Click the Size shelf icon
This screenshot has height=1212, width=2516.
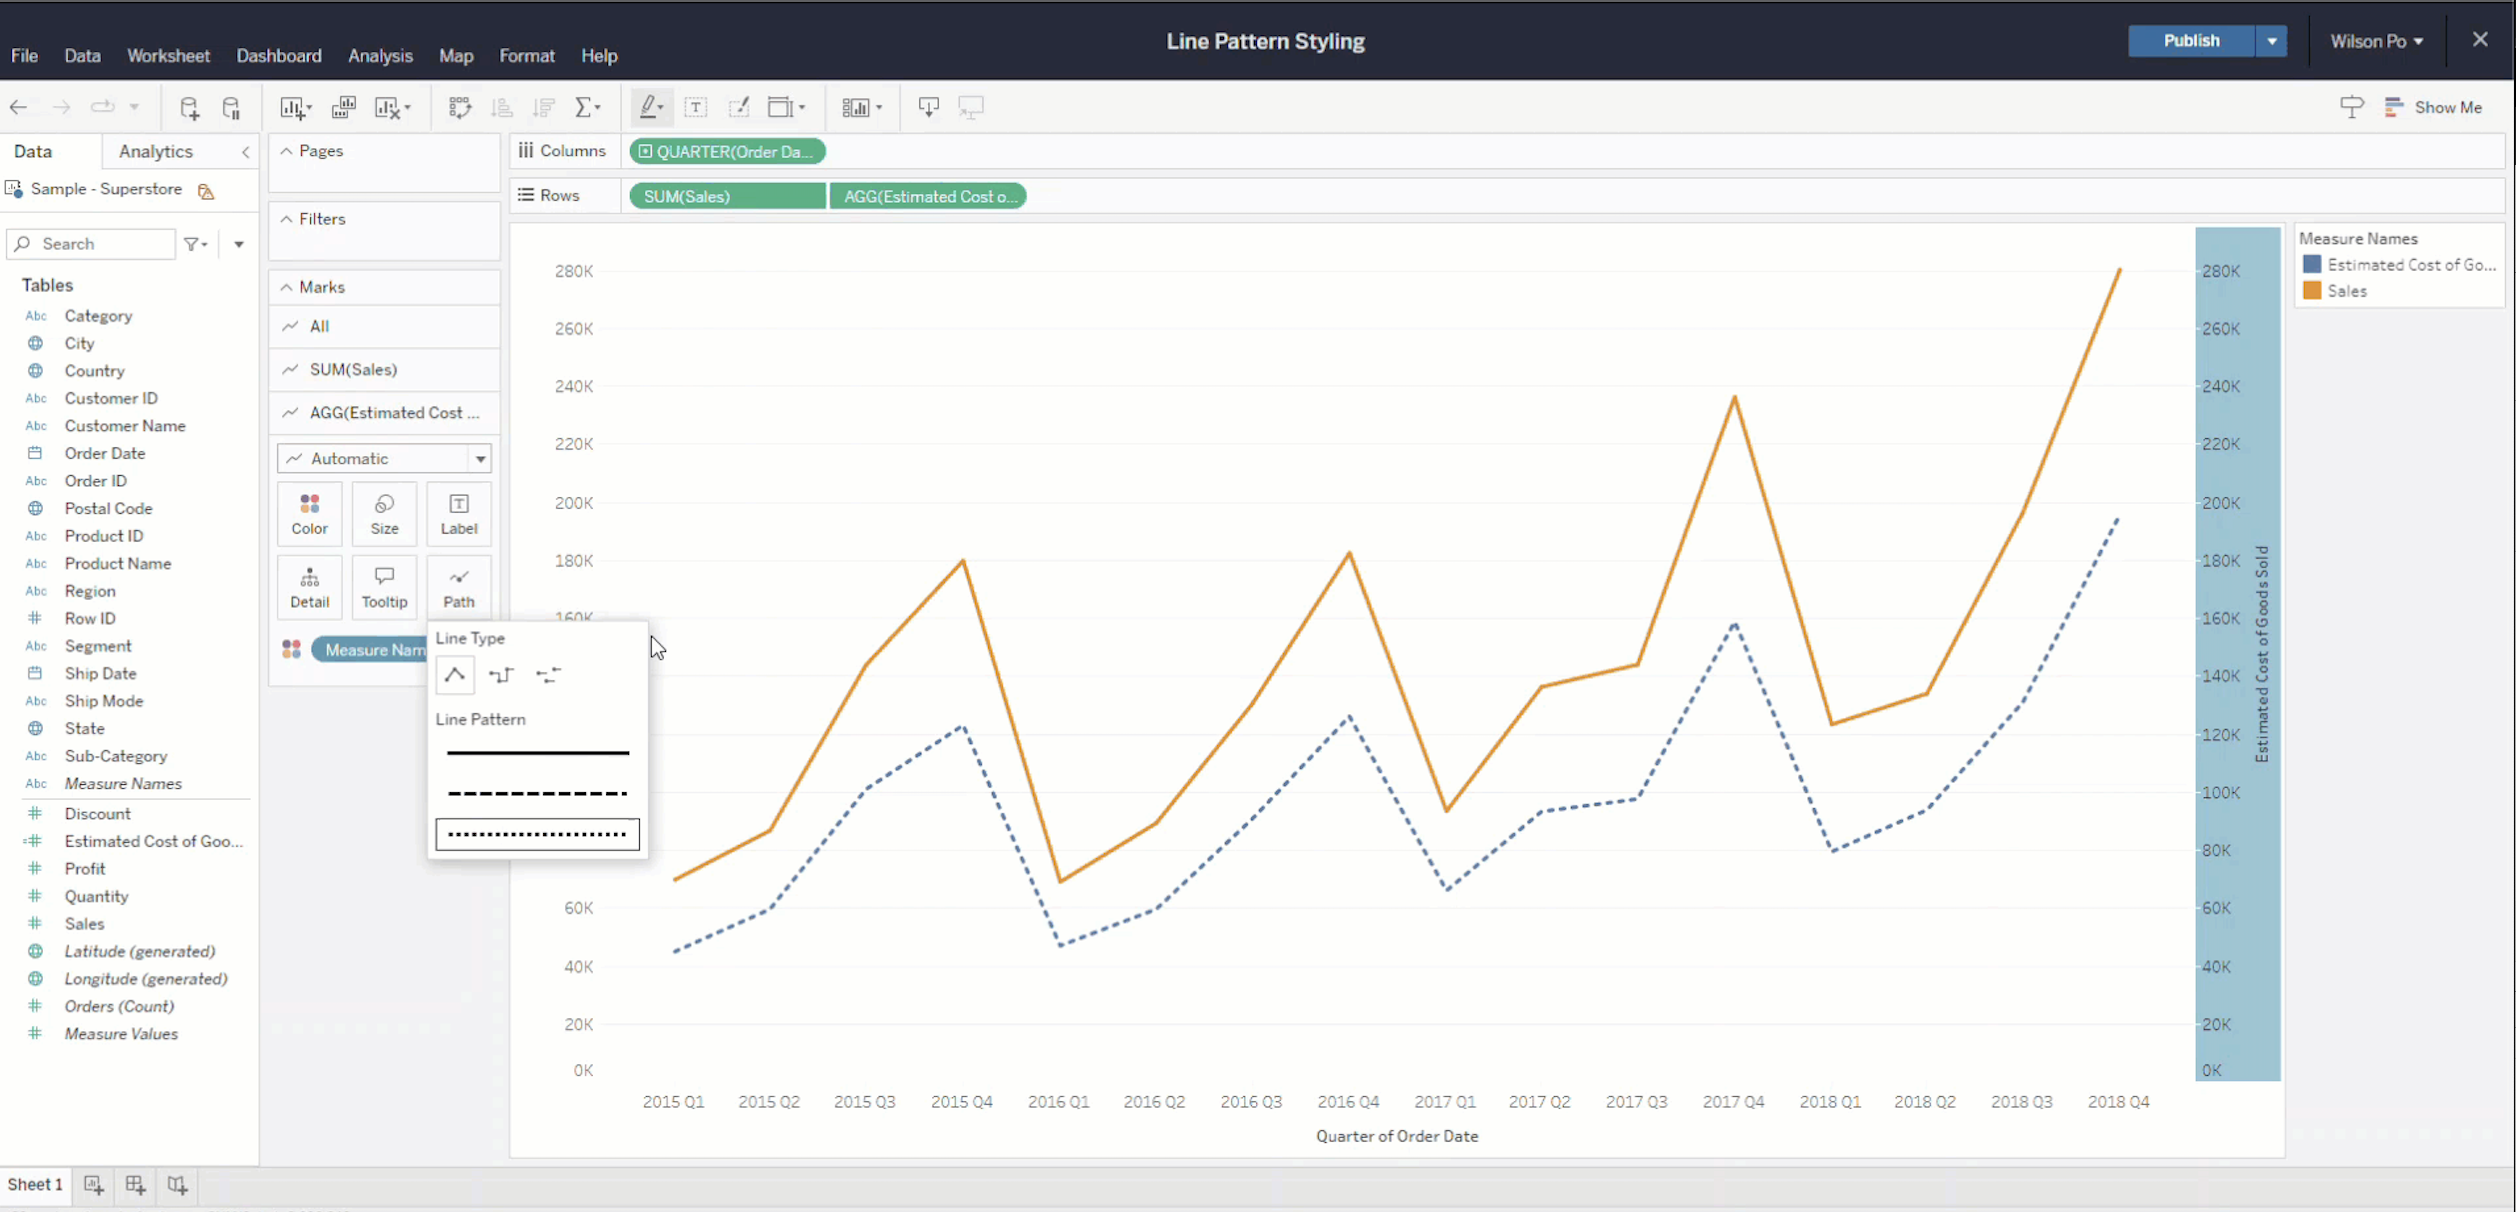click(384, 513)
